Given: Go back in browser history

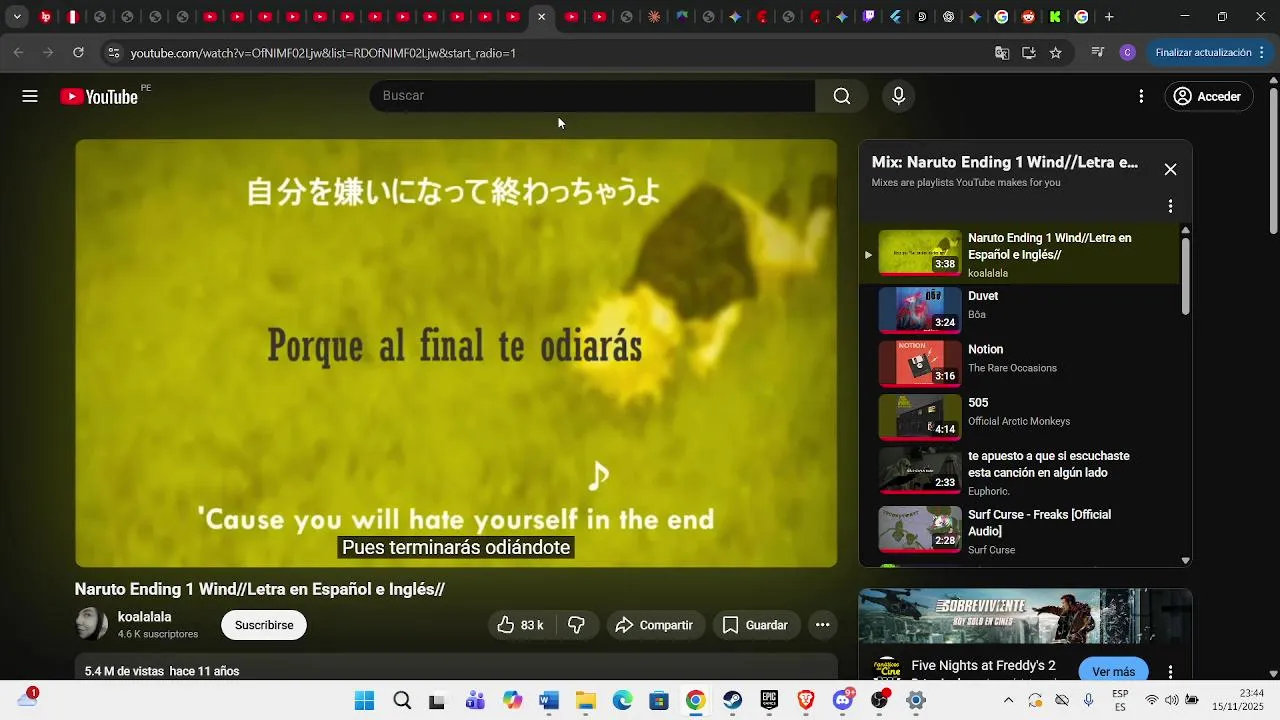Looking at the screenshot, I should (18, 53).
